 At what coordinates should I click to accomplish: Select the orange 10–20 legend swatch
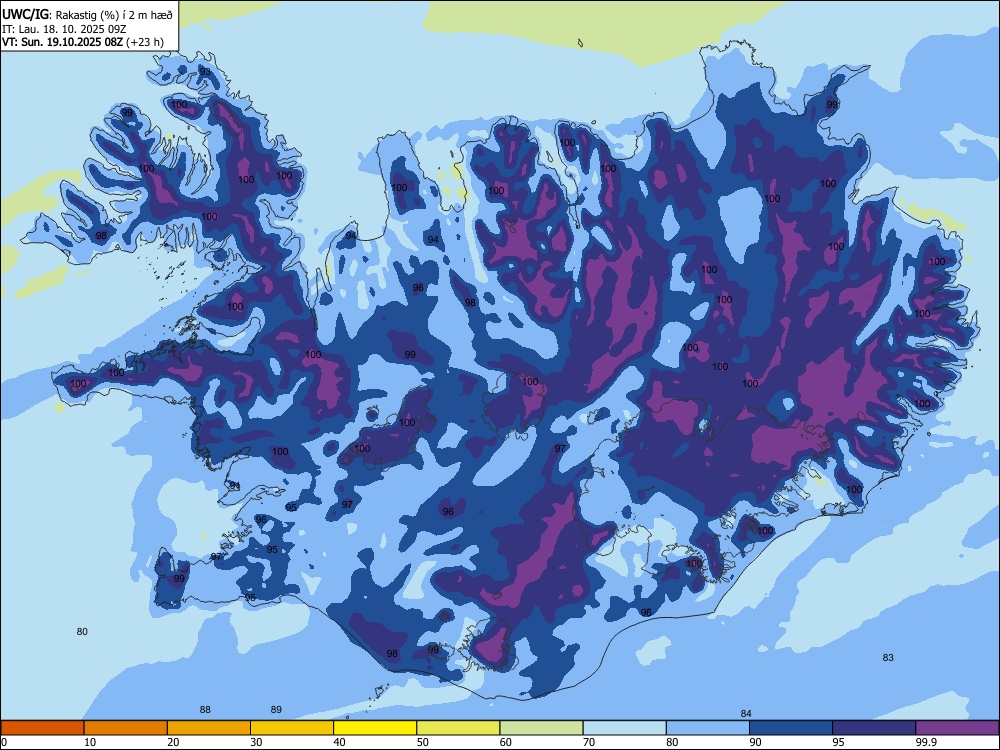tap(126, 728)
